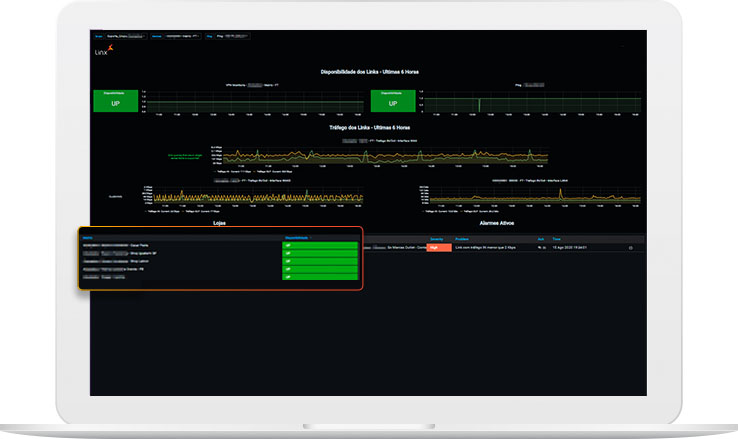Screen dimensions: 738x439
Task: Collapse 'Tráfego dos Links - Últimas 6 Horas' row
Action: click(369, 129)
